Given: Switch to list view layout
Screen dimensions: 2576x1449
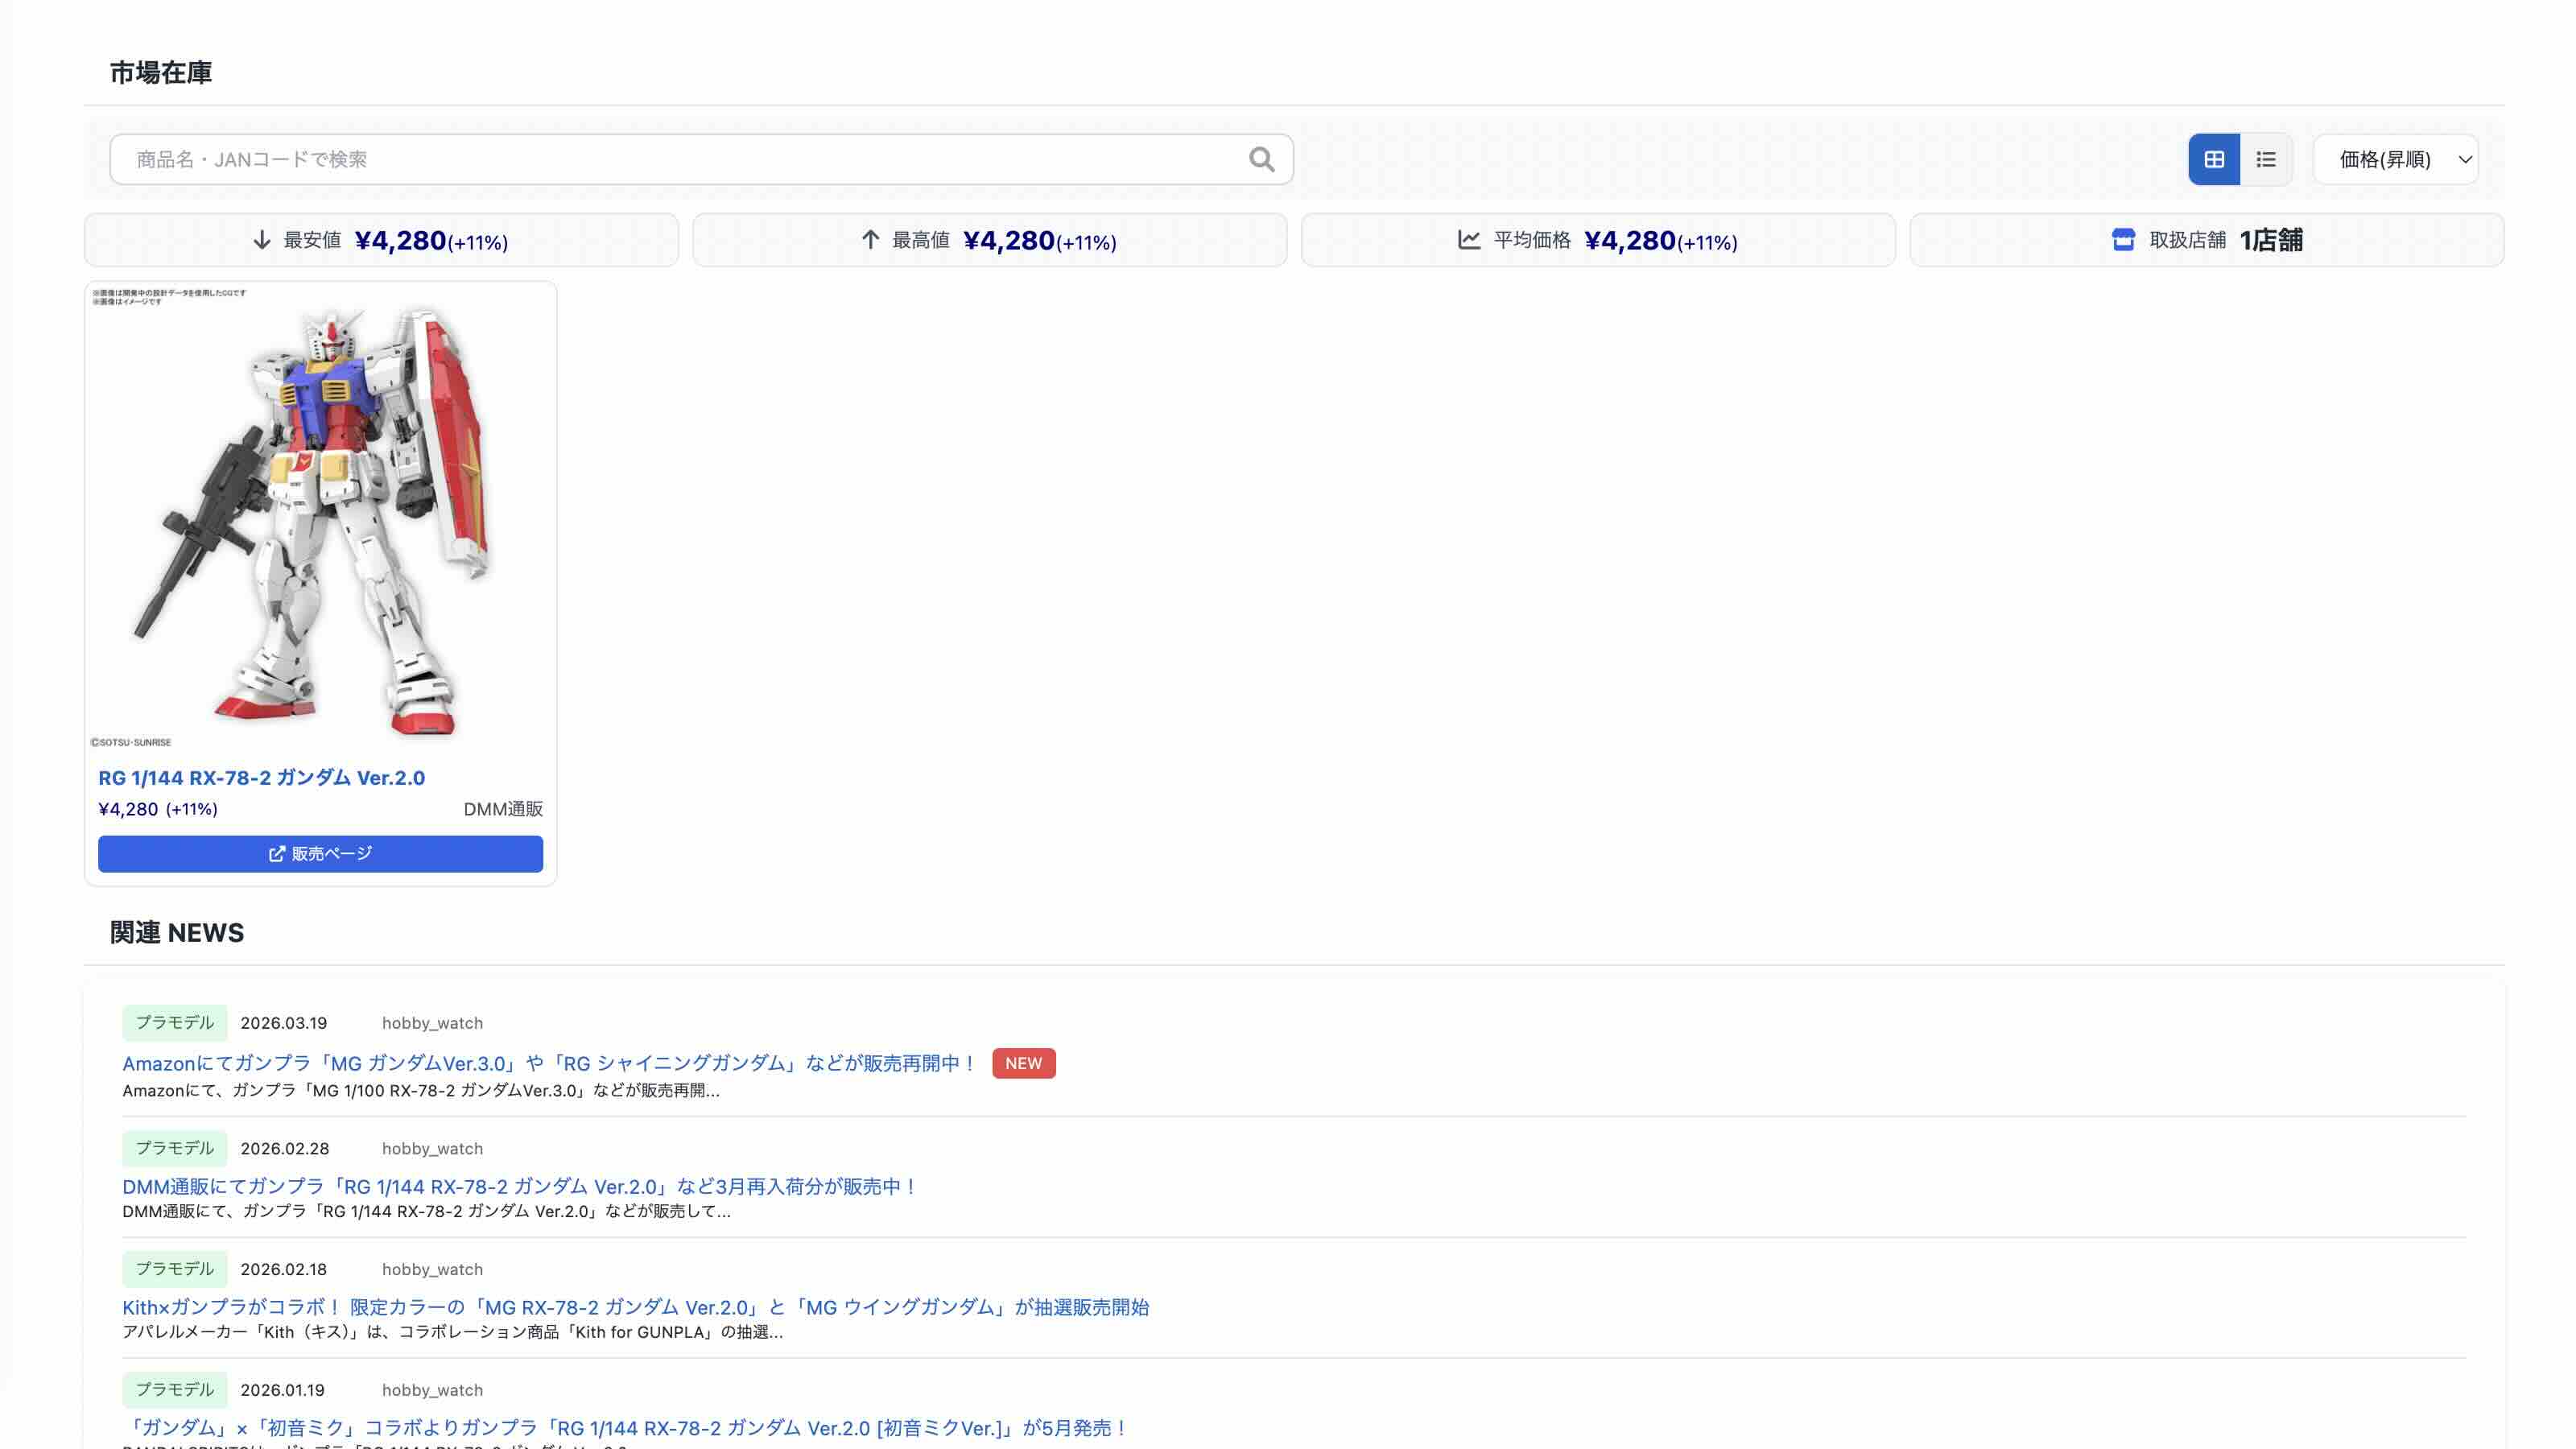Looking at the screenshot, I should [x=2266, y=159].
